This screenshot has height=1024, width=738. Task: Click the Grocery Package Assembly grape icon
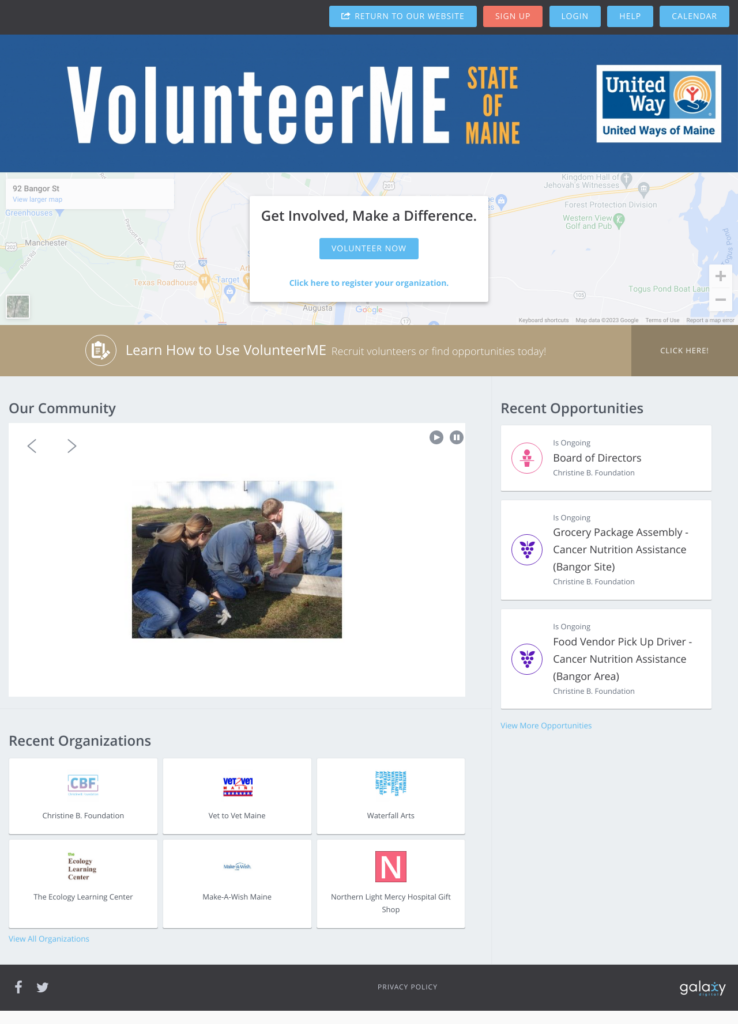[x=526, y=550]
